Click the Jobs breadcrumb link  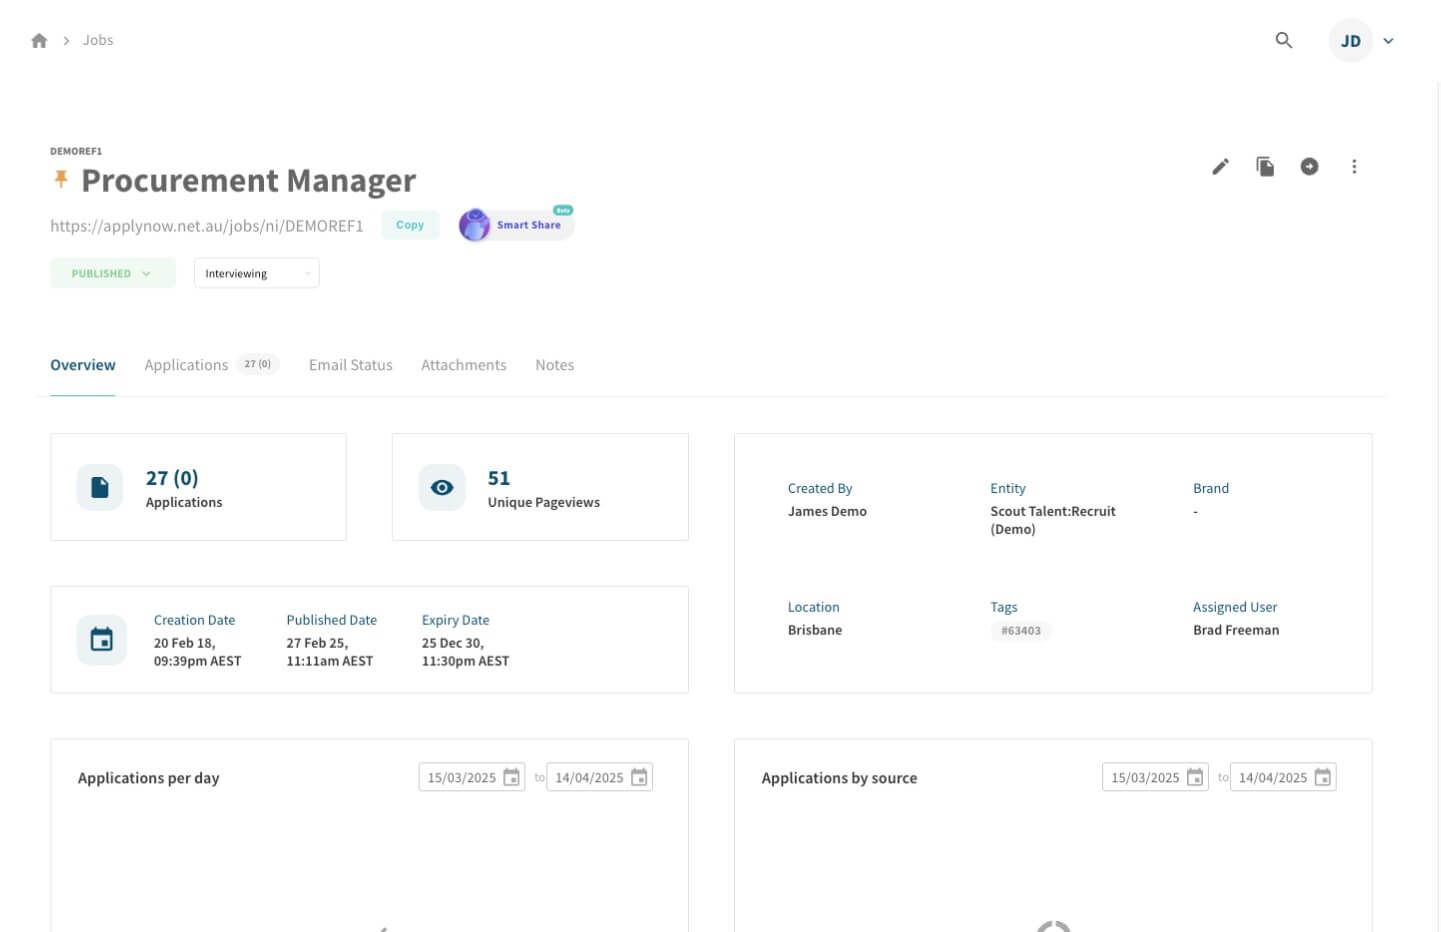point(98,40)
